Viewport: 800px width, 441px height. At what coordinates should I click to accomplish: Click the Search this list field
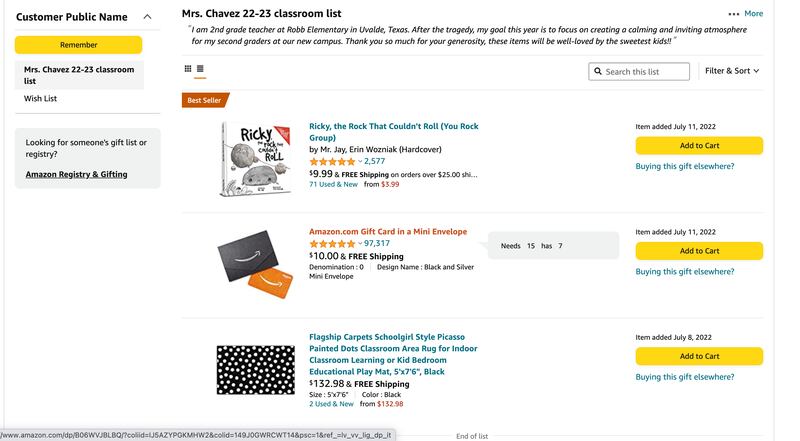[x=645, y=72]
